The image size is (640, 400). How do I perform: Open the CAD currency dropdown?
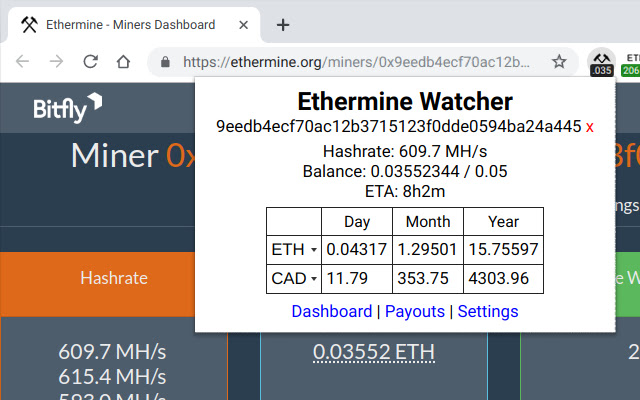[x=294, y=279]
